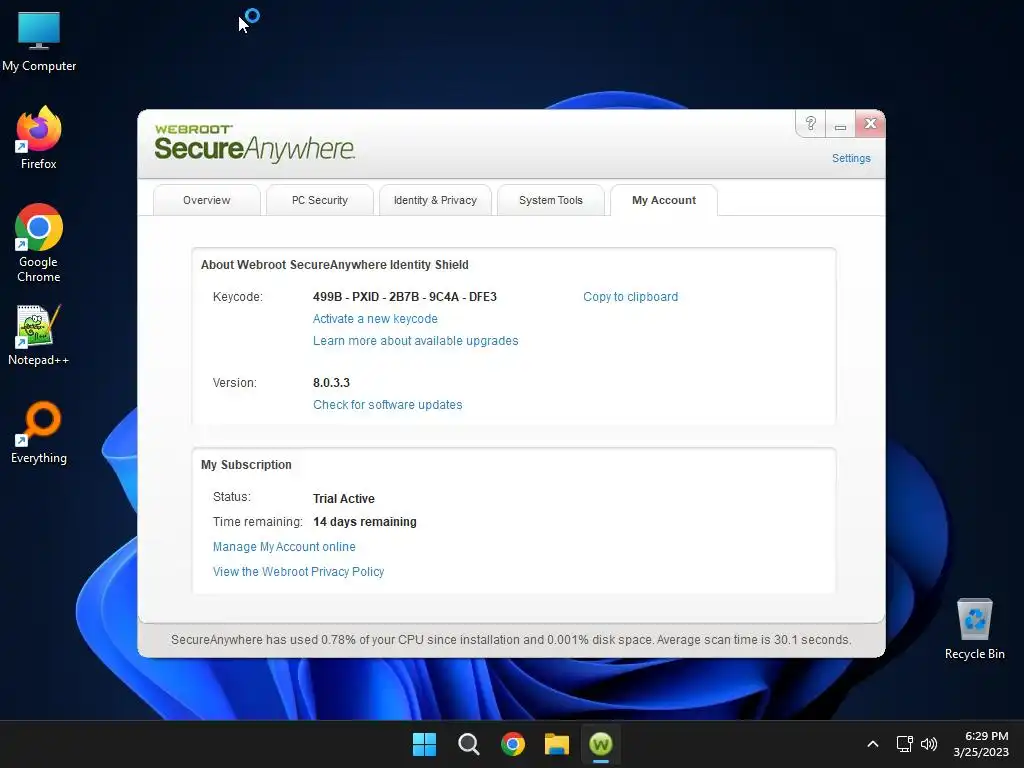This screenshot has height=768, width=1024.
Task: Launch Everything search shortcut
Action: (x=39, y=432)
